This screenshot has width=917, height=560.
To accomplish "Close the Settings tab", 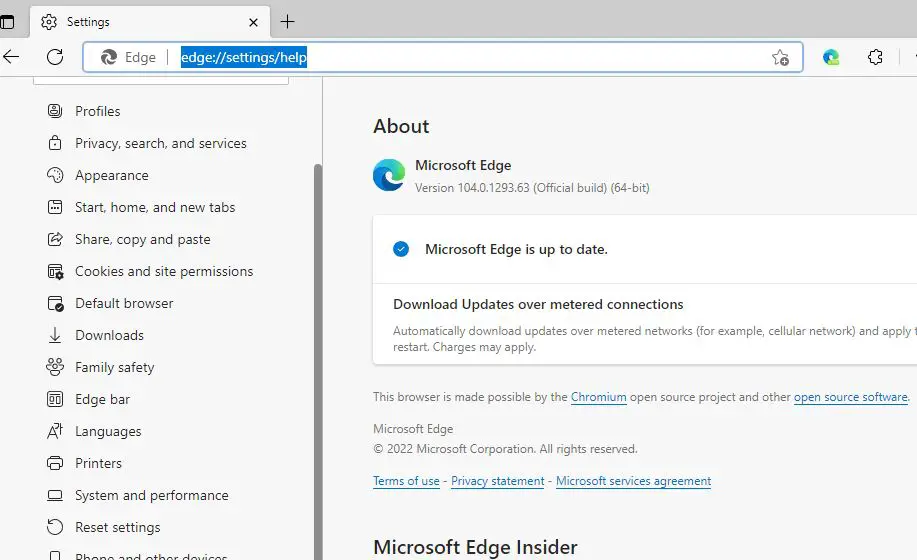I will (253, 22).
